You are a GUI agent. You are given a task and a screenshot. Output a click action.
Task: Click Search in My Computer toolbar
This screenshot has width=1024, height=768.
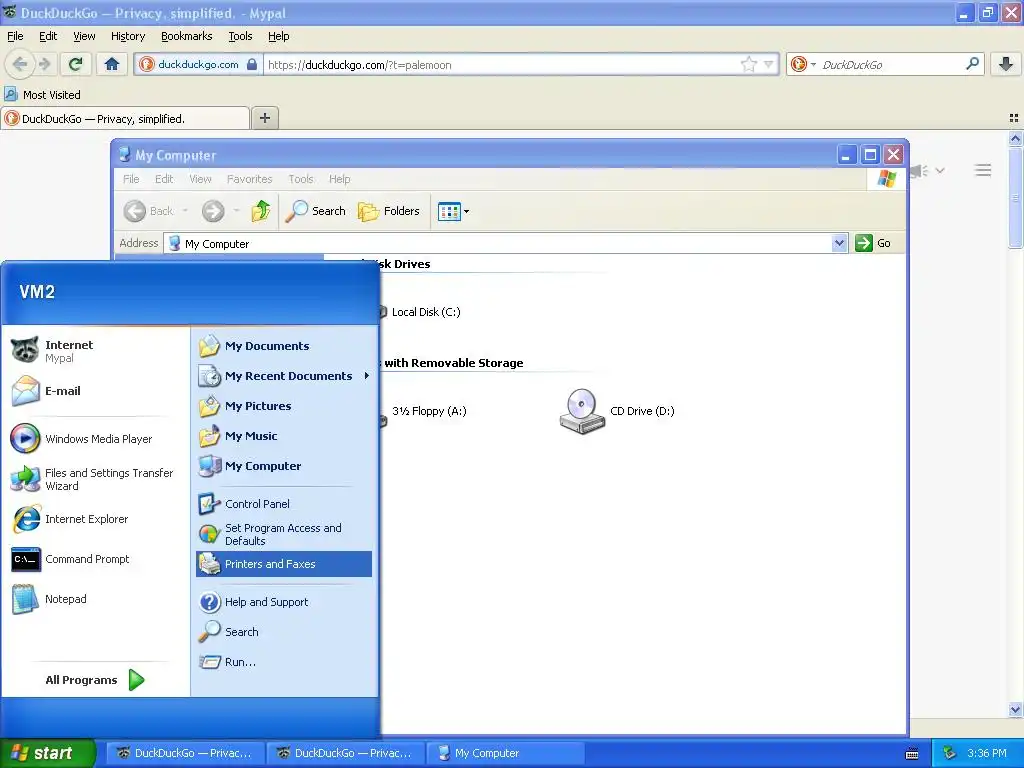coord(315,211)
